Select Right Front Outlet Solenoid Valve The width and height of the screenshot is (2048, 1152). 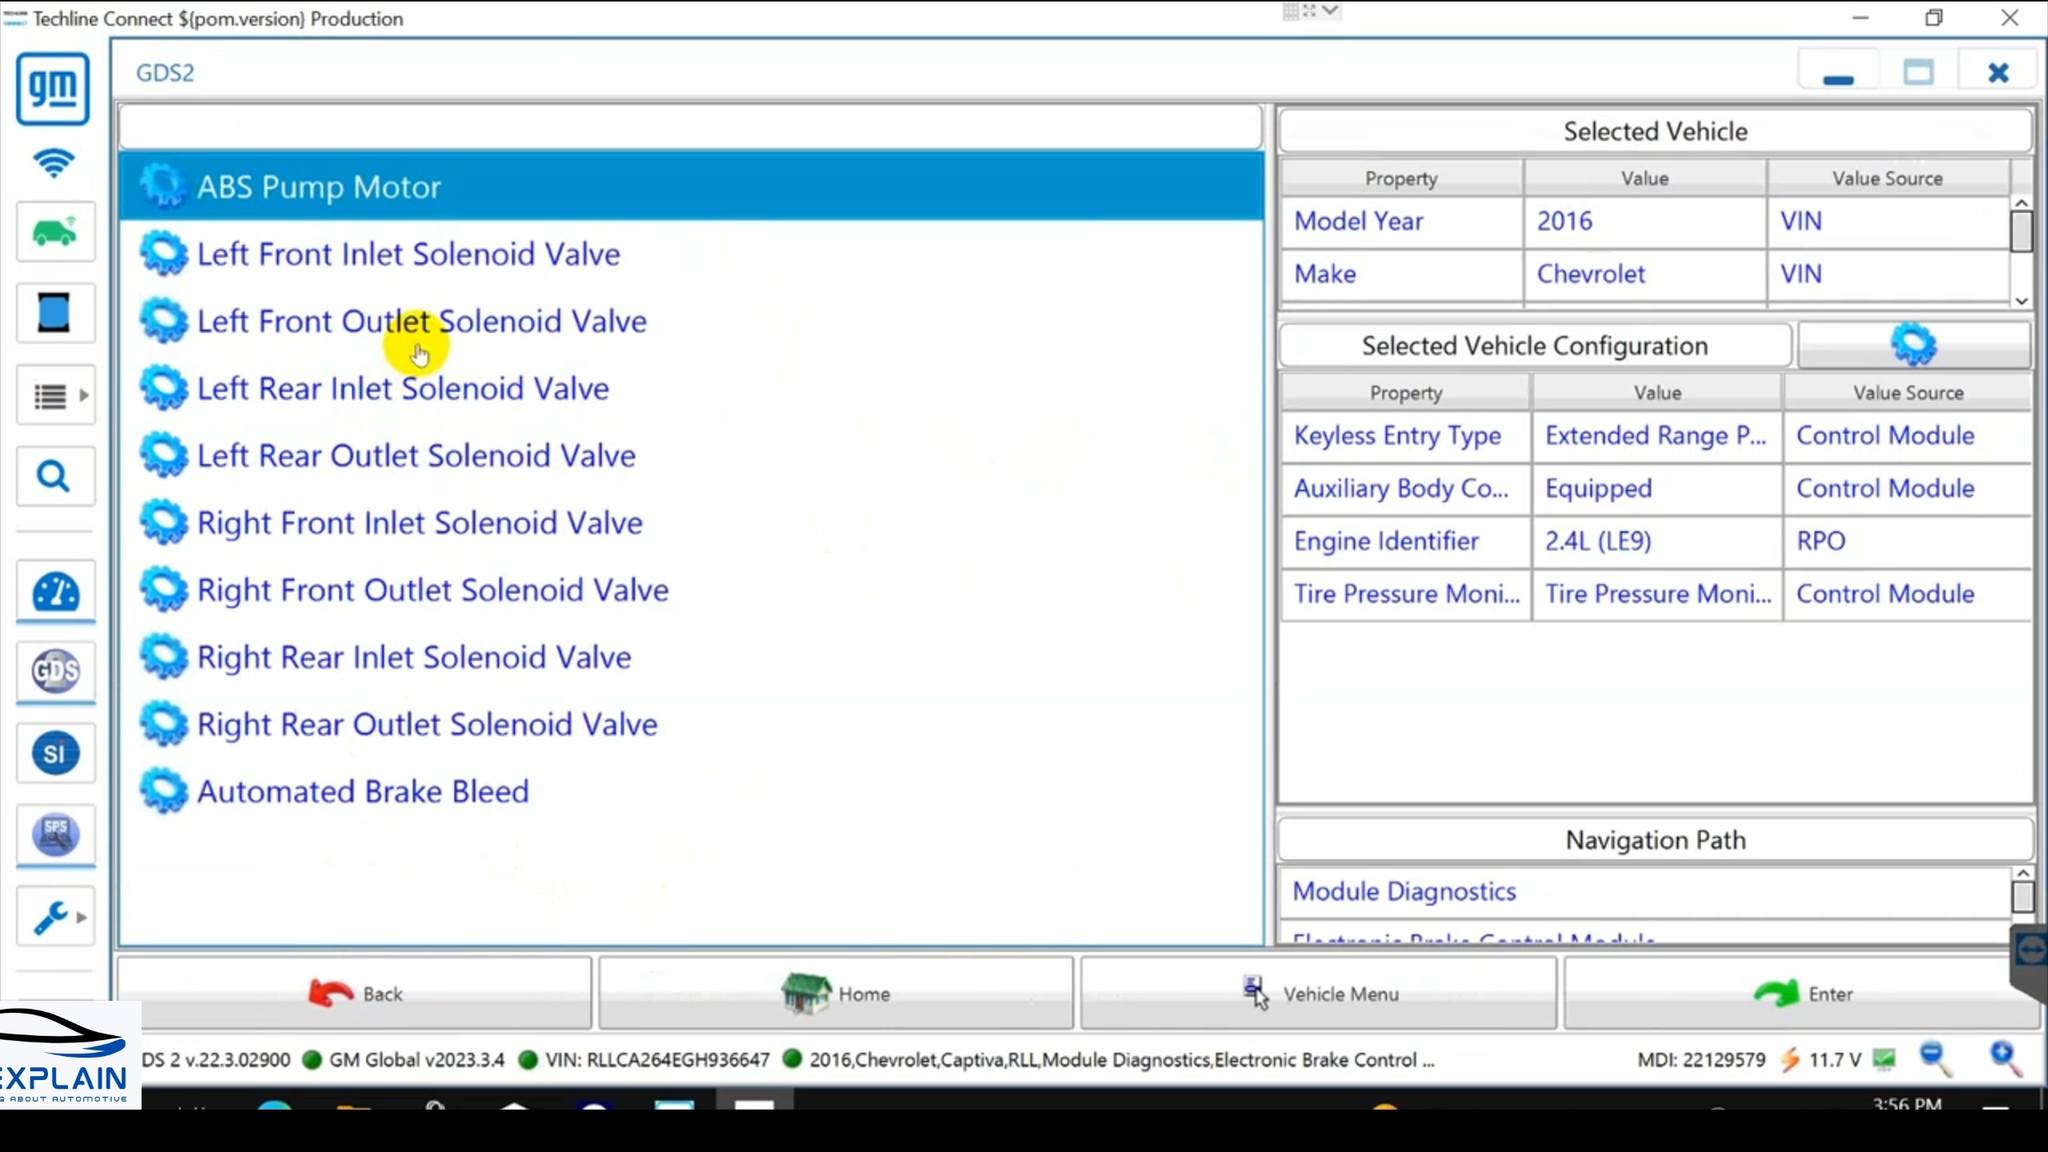click(691, 590)
